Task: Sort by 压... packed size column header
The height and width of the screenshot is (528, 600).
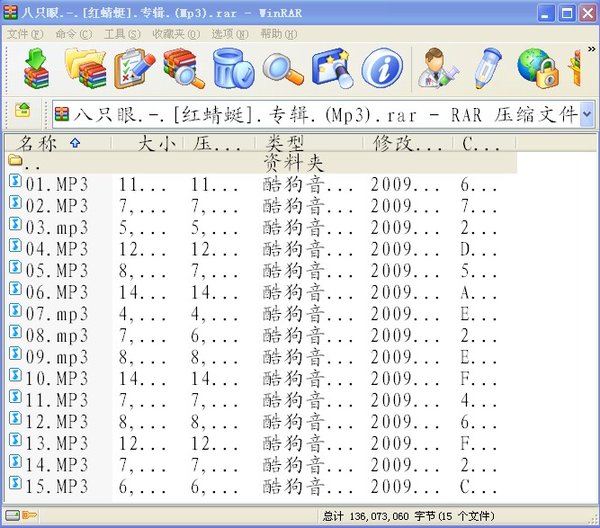Action: pos(220,143)
